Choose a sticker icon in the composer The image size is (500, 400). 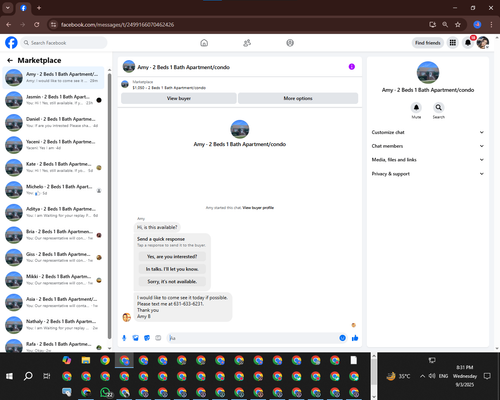point(147,338)
